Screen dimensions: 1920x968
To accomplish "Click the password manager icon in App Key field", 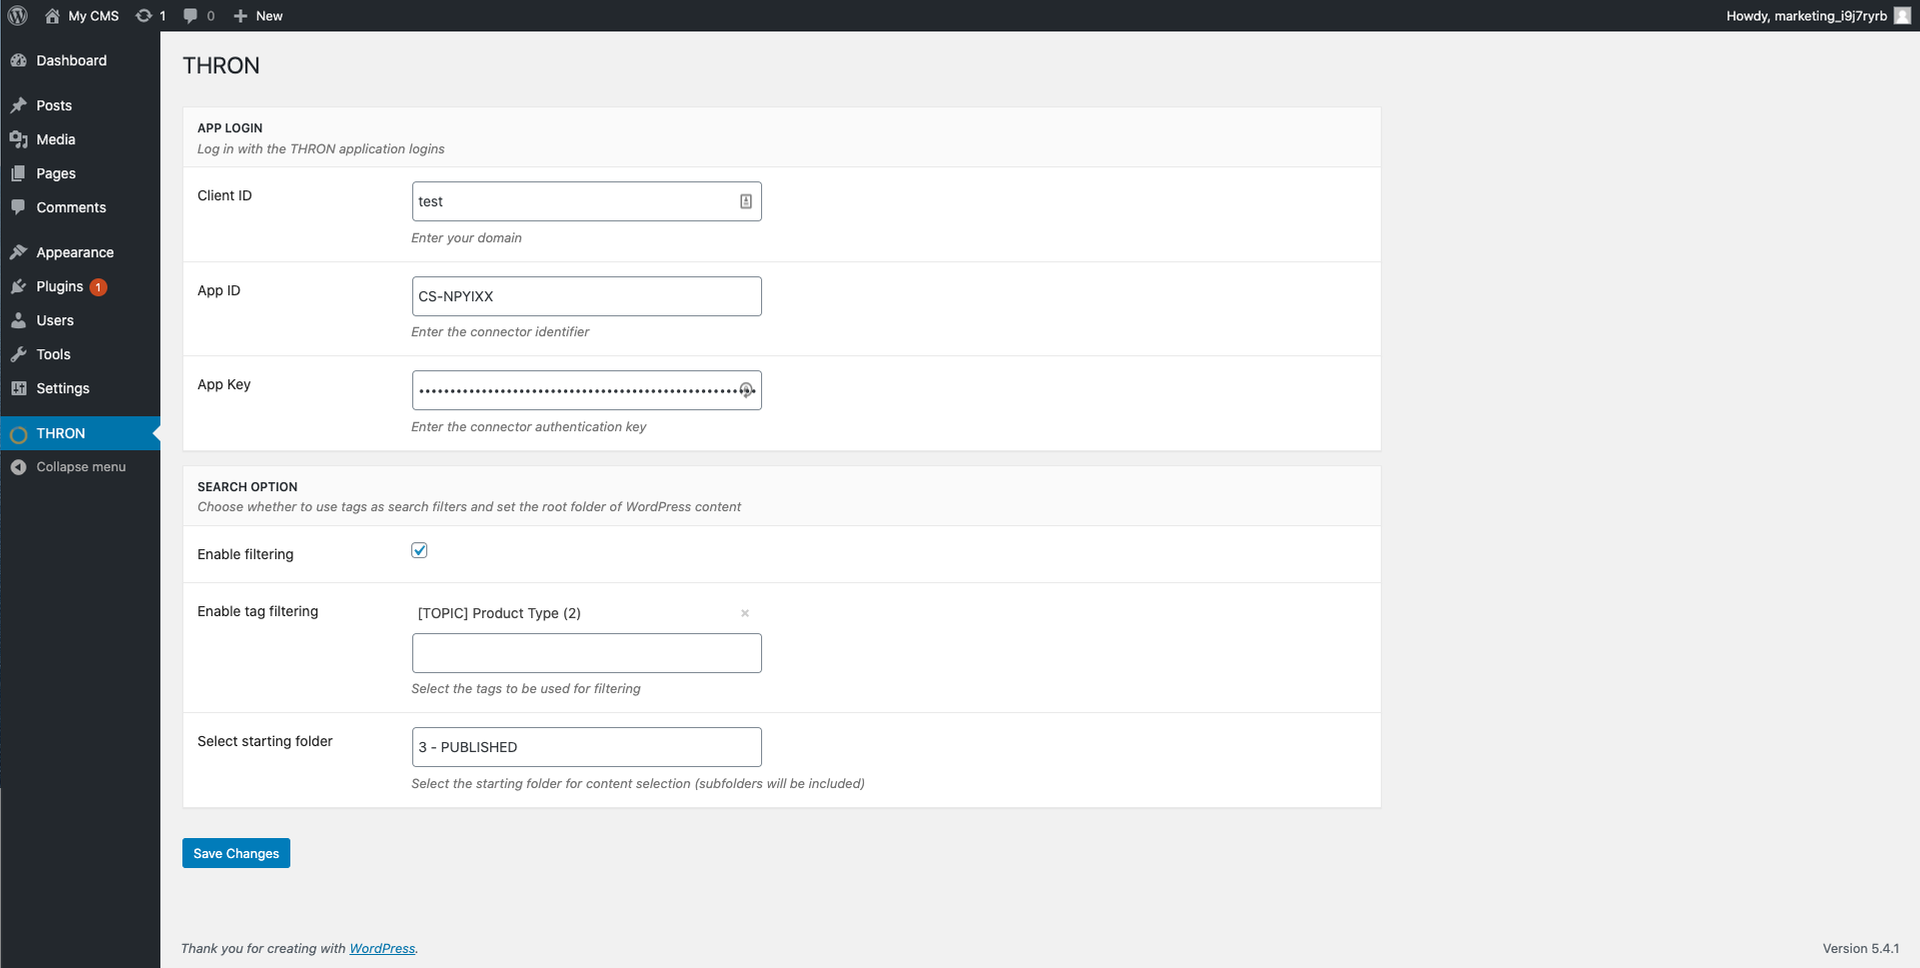I will click(746, 390).
